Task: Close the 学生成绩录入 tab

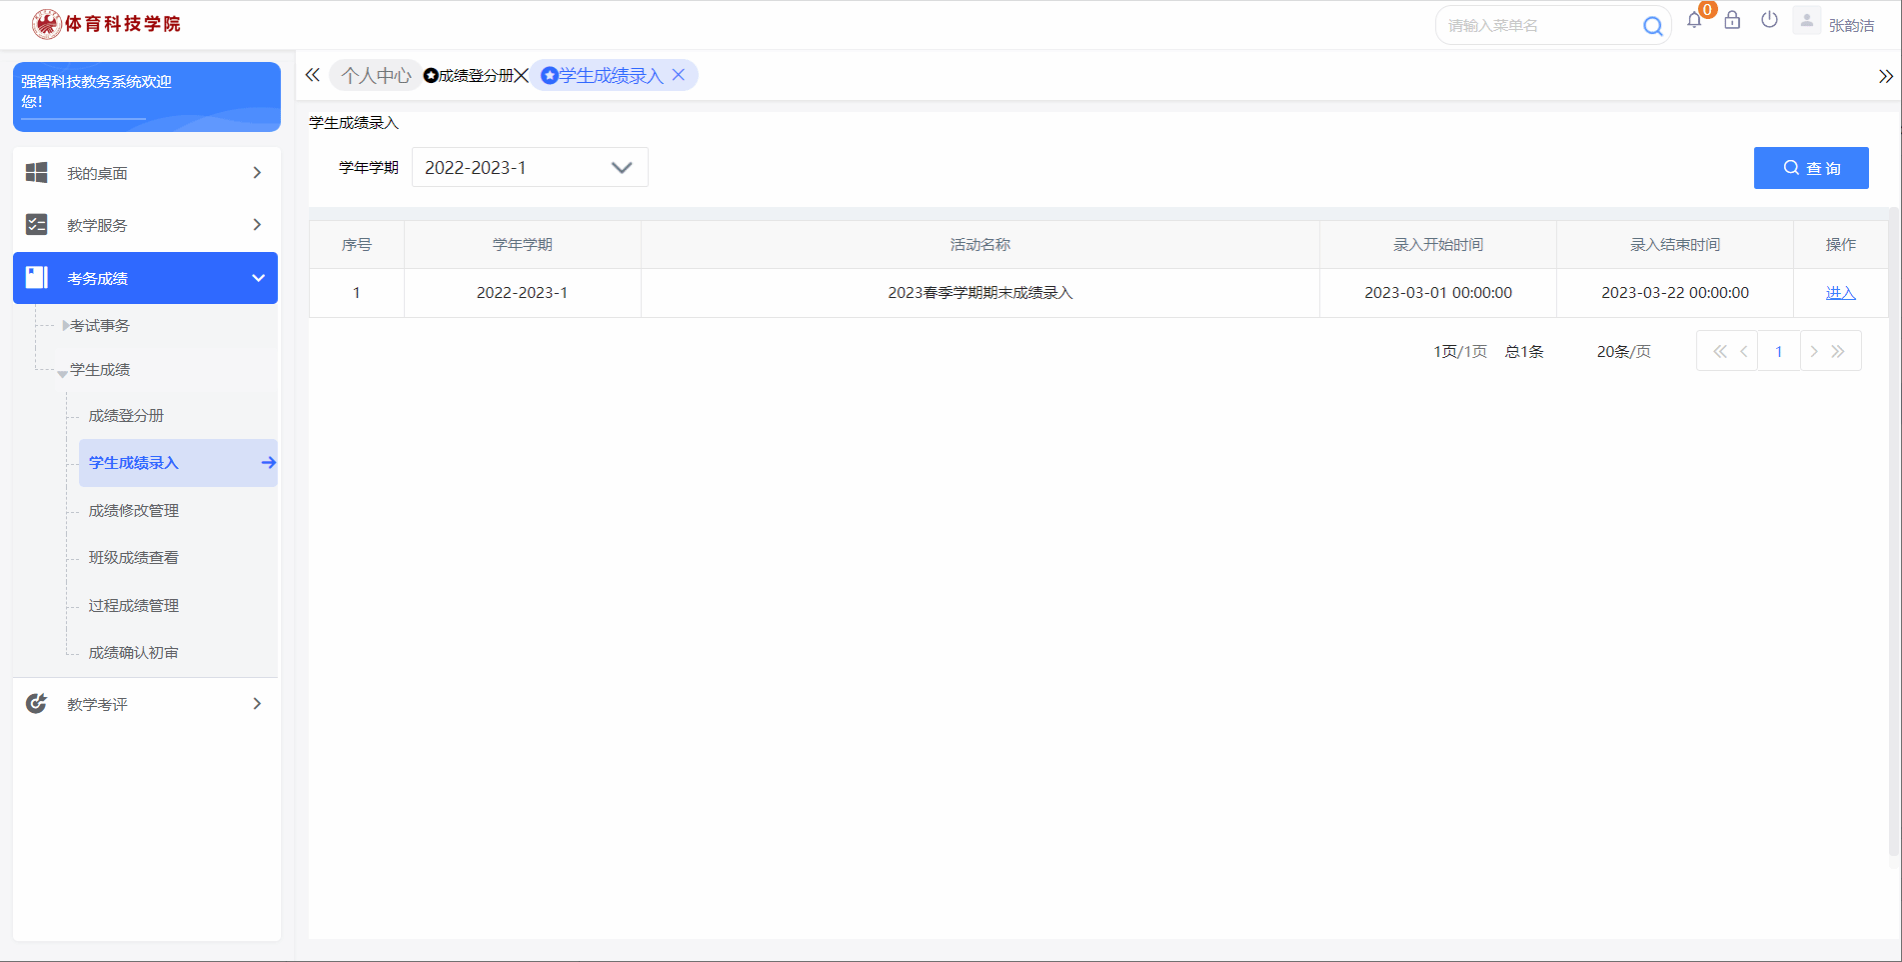Action: pyautogui.click(x=679, y=75)
